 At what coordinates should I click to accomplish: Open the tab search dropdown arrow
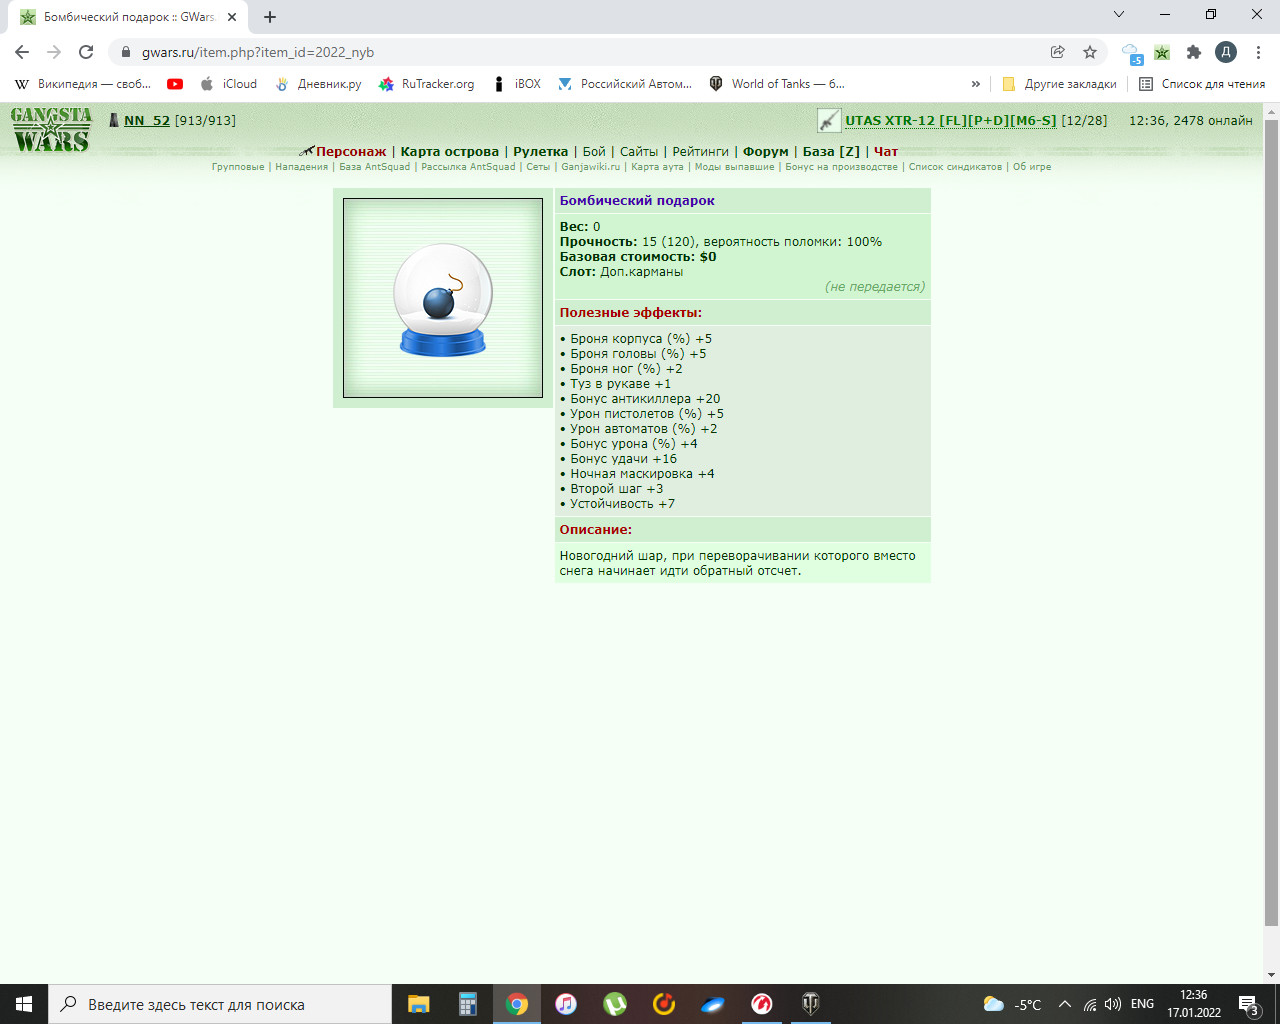coord(1119,14)
